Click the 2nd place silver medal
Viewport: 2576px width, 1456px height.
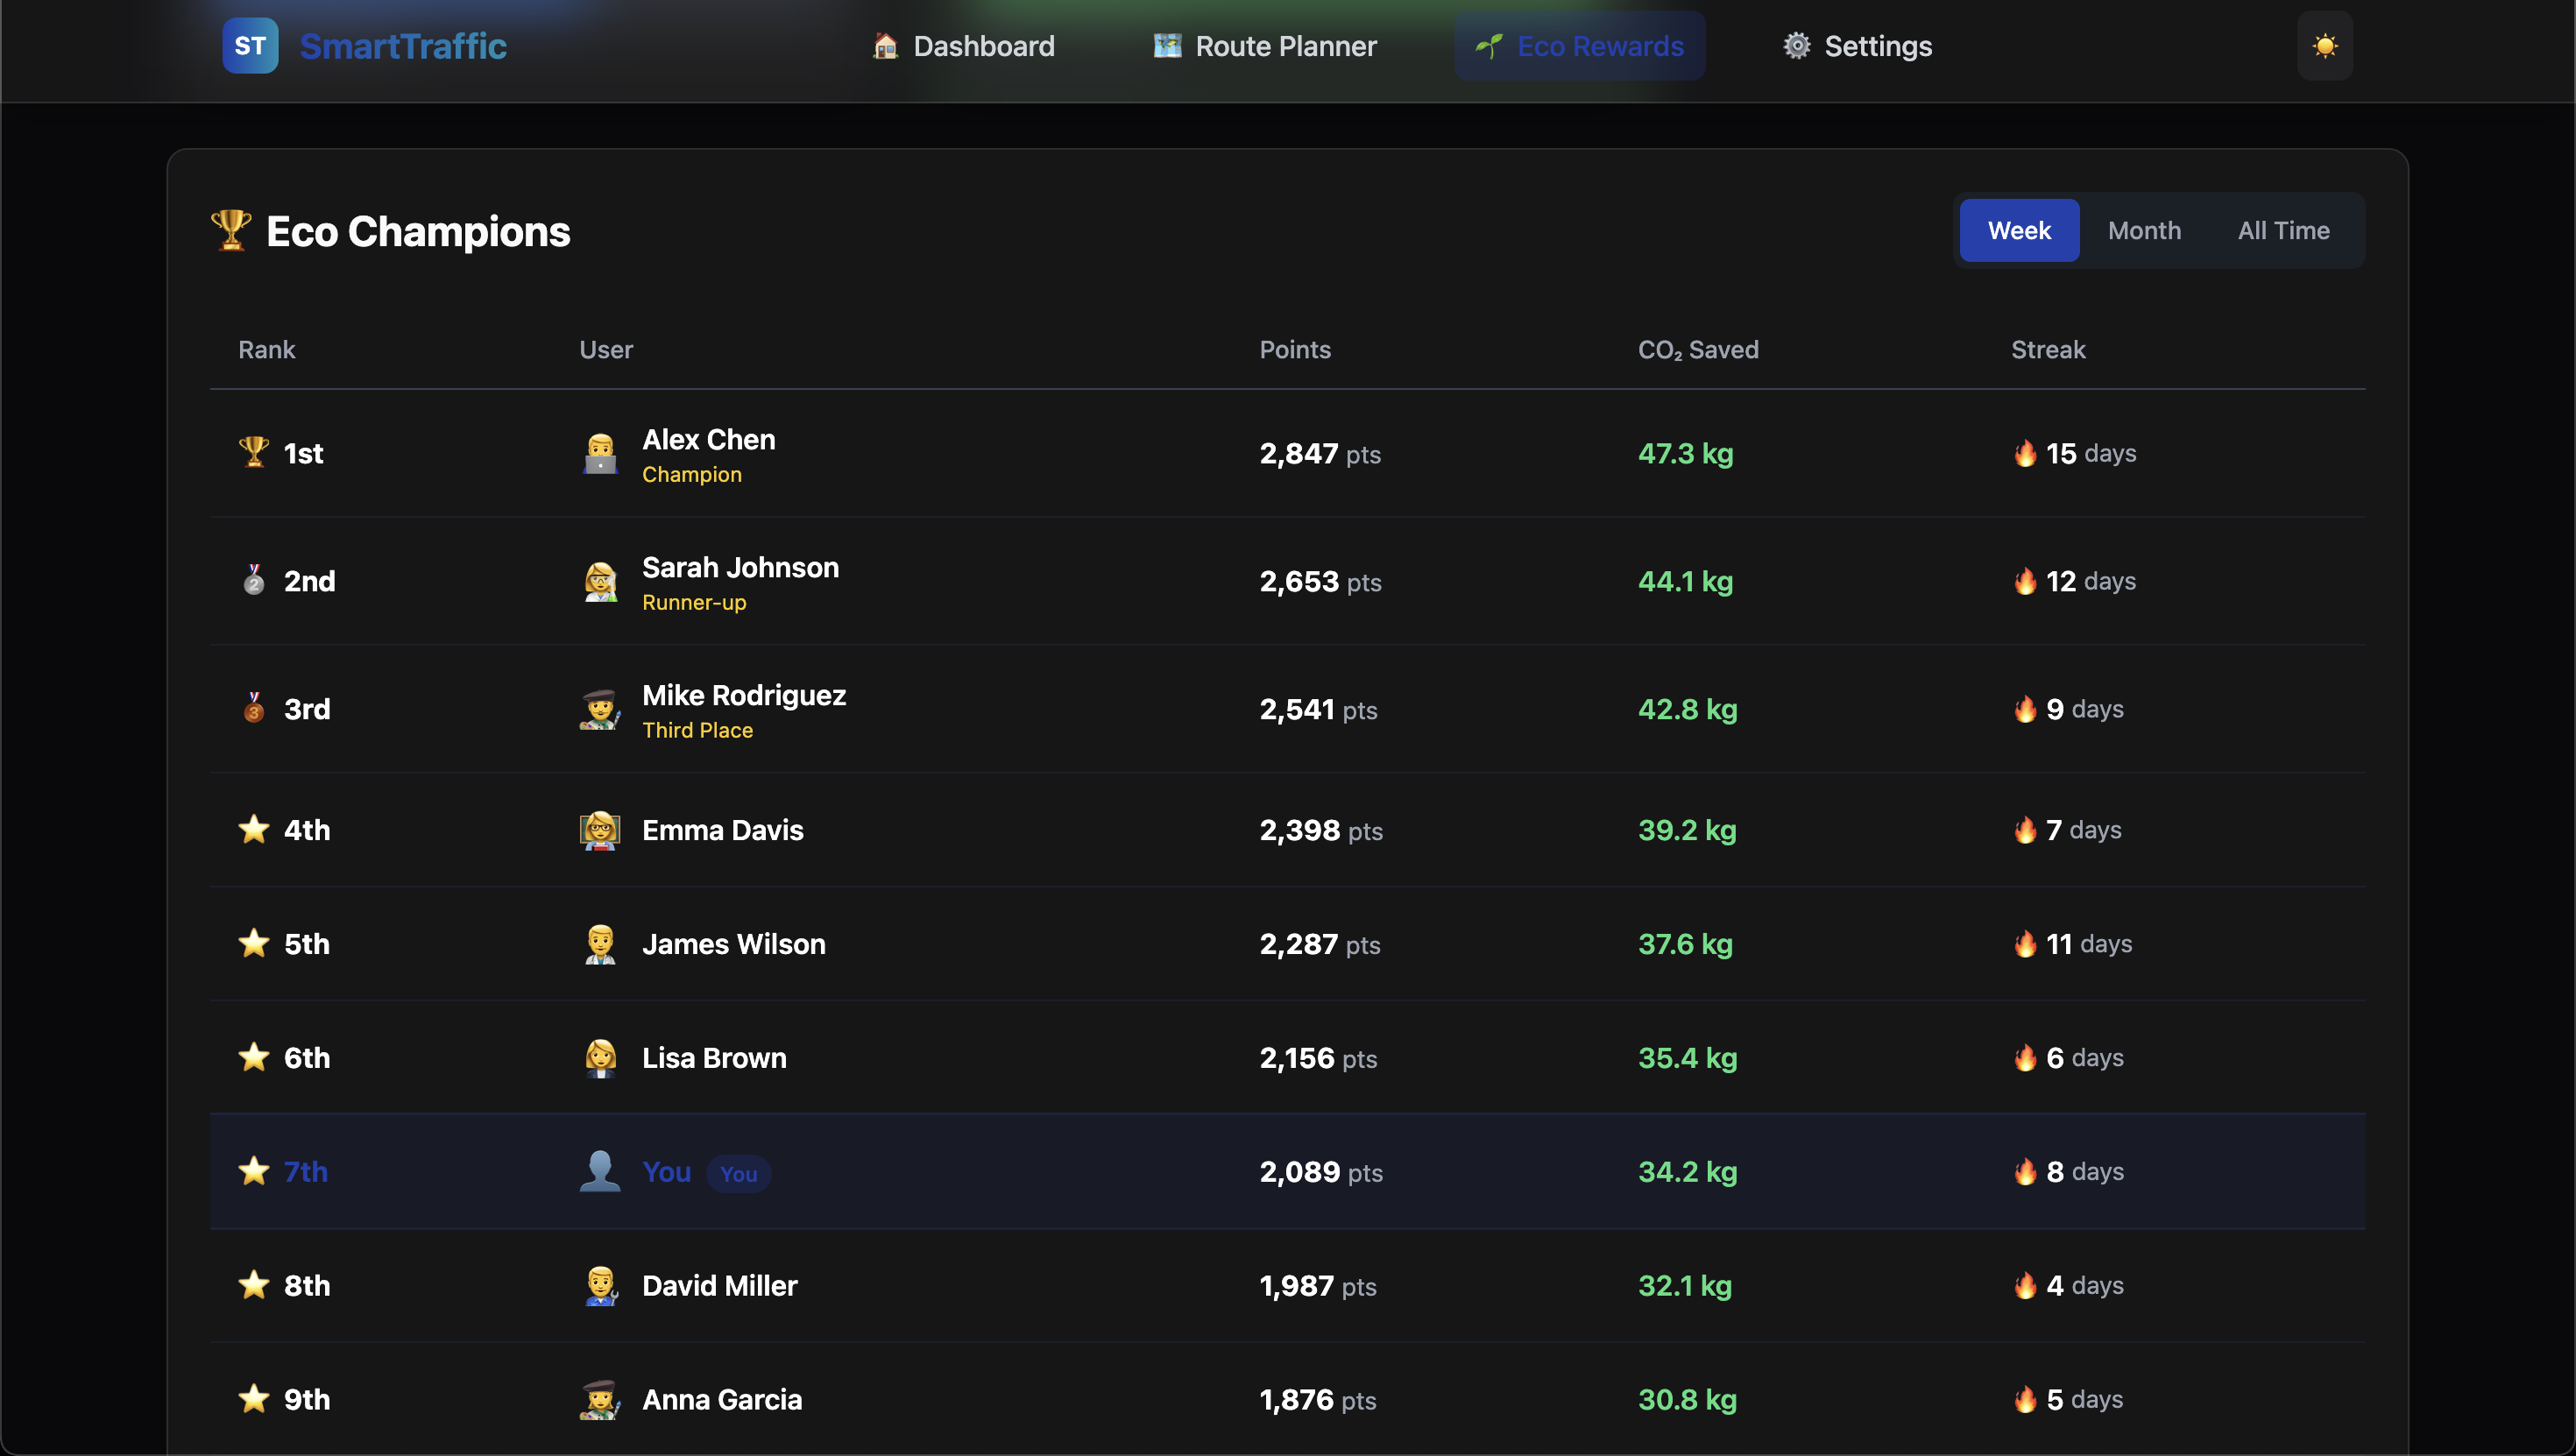click(254, 581)
